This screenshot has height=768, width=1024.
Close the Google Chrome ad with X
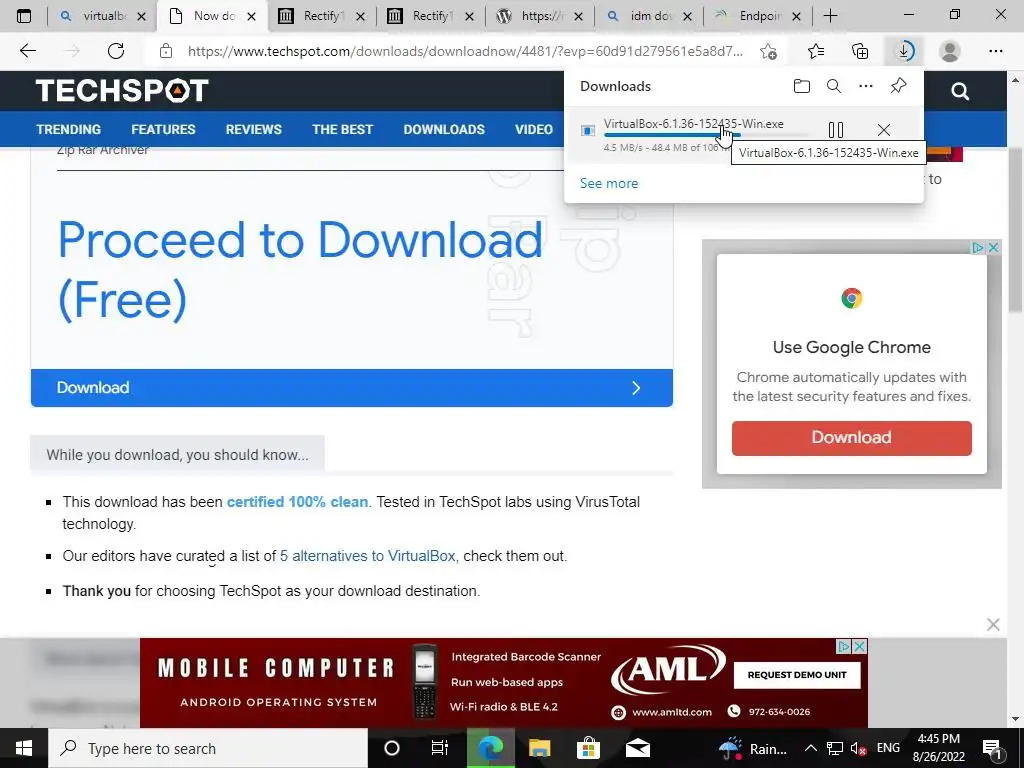[993, 248]
